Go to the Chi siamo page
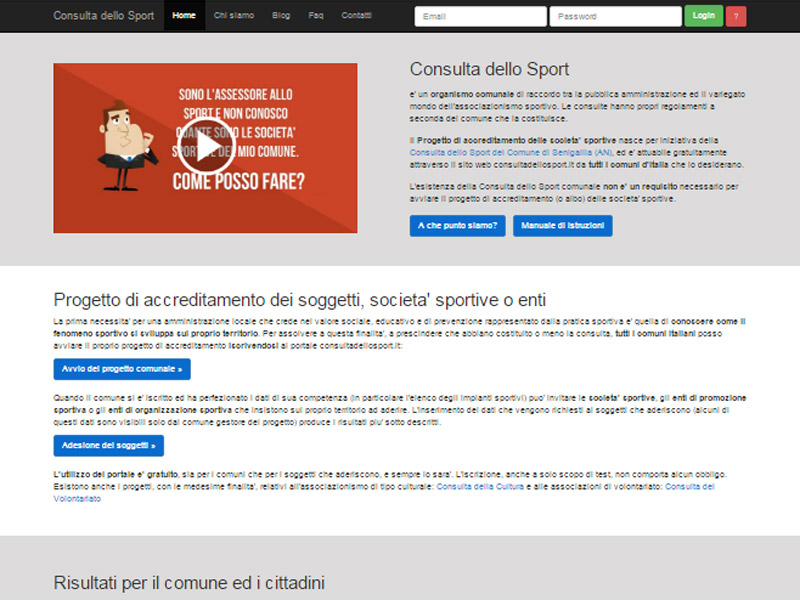 point(233,16)
